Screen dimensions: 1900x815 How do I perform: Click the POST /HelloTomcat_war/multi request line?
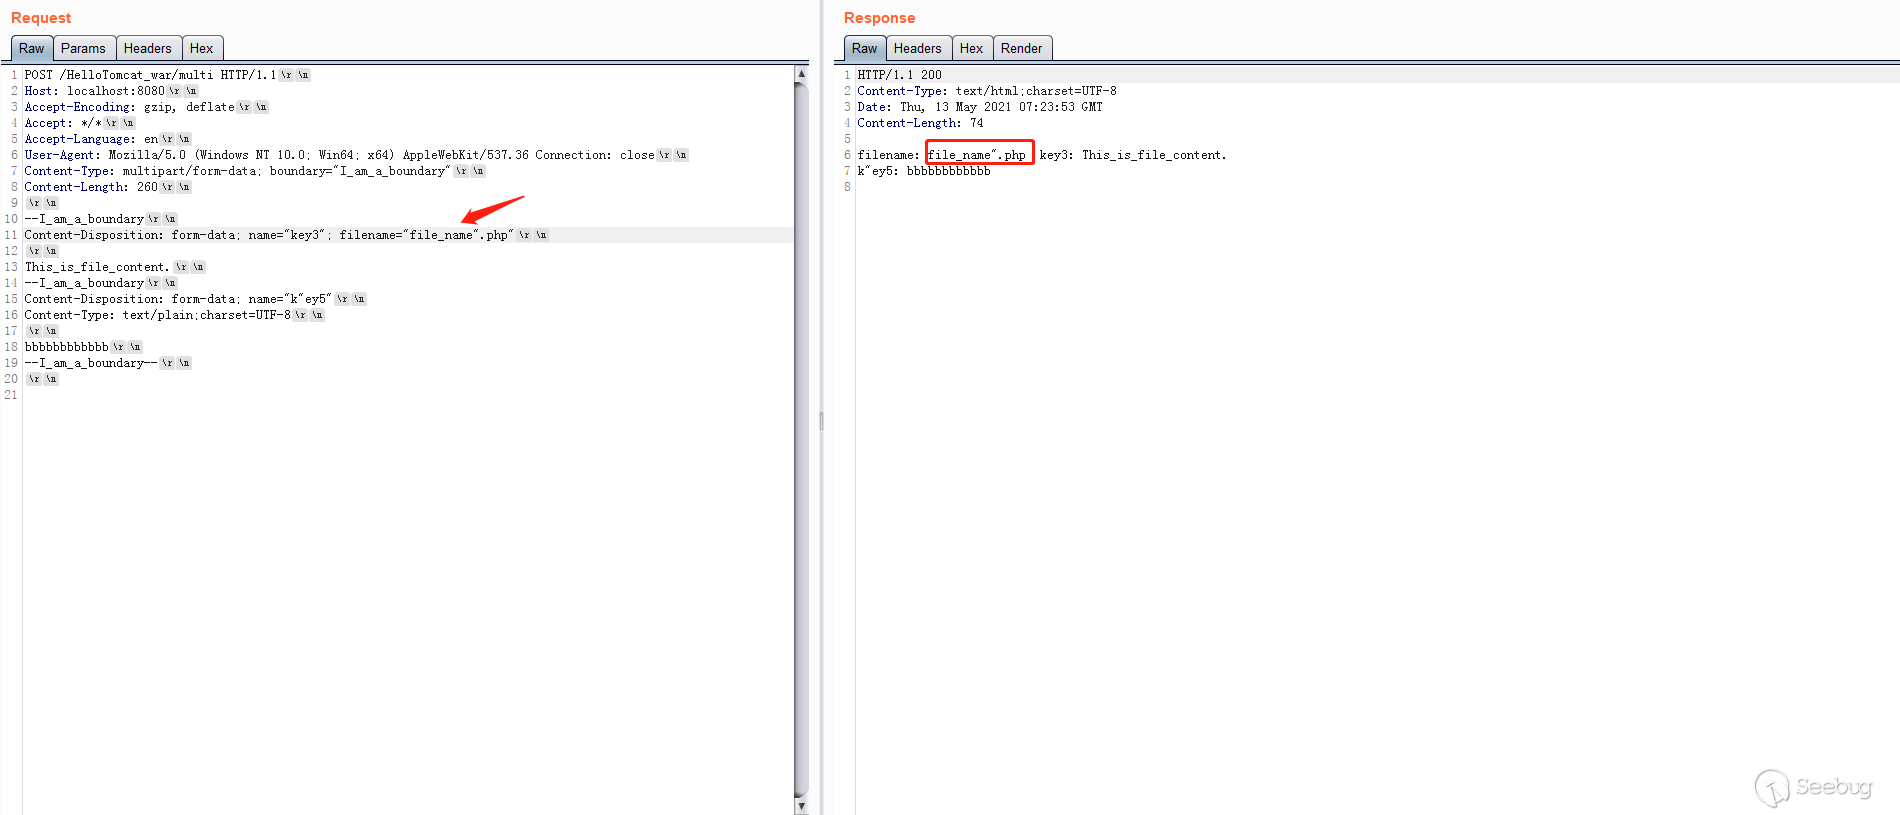click(167, 75)
